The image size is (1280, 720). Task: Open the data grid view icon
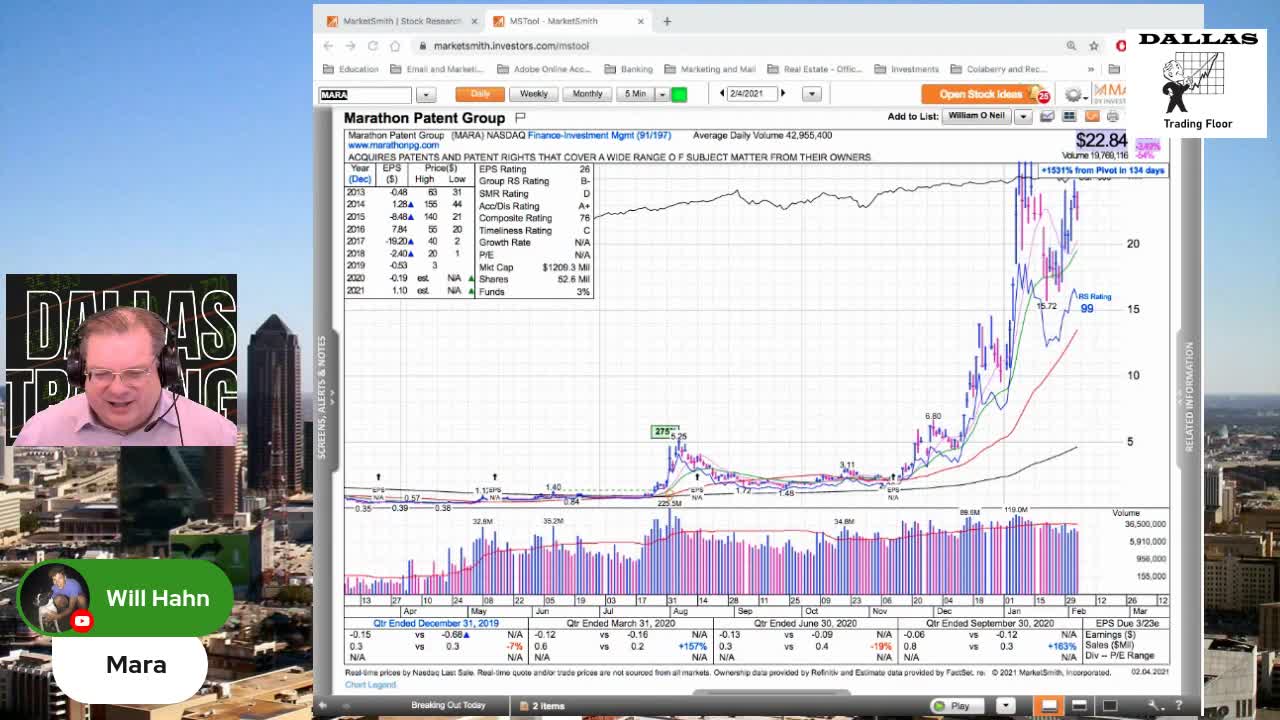point(1069,117)
